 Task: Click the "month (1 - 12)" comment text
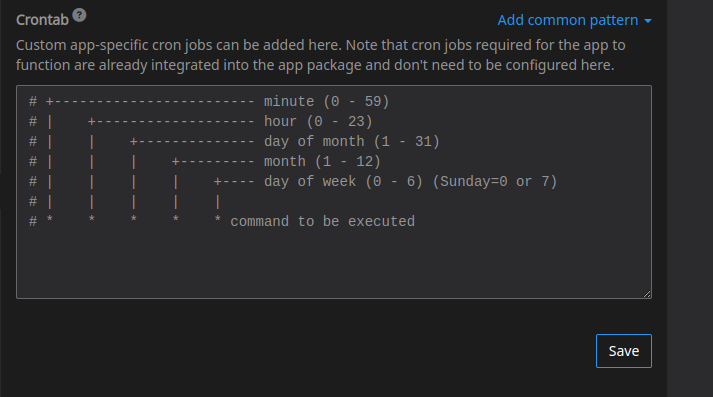322,161
